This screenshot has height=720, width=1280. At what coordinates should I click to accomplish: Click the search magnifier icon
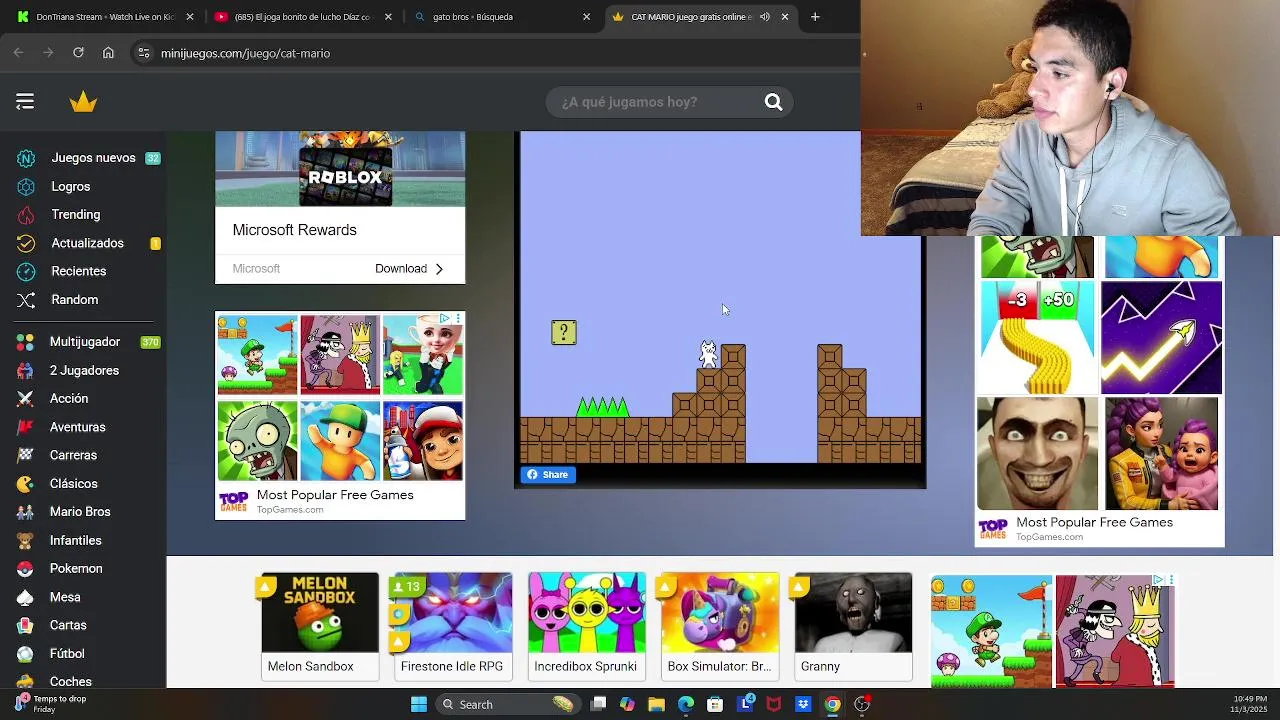pyautogui.click(x=773, y=102)
